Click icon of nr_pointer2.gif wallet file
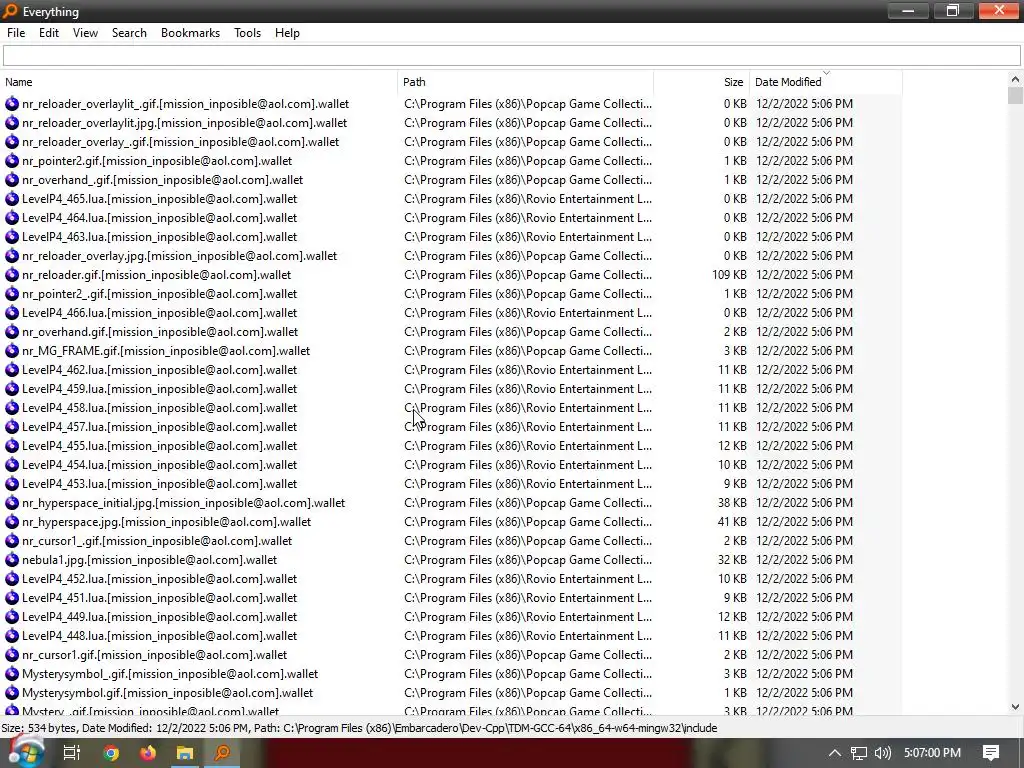 tap(12, 161)
